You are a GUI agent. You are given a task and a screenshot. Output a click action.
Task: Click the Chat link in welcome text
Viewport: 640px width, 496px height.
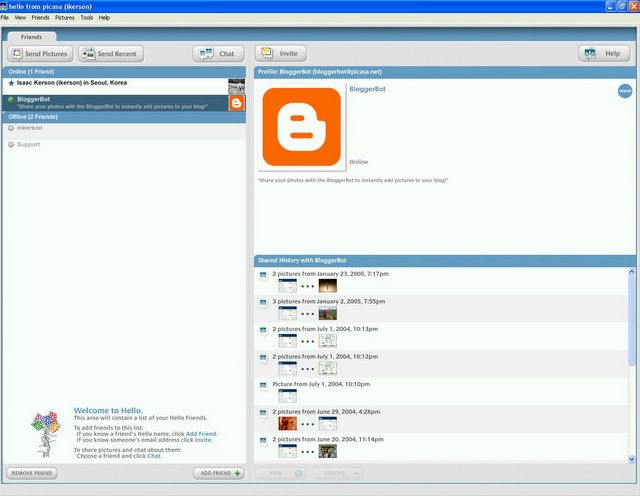pyautogui.click(x=154, y=456)
